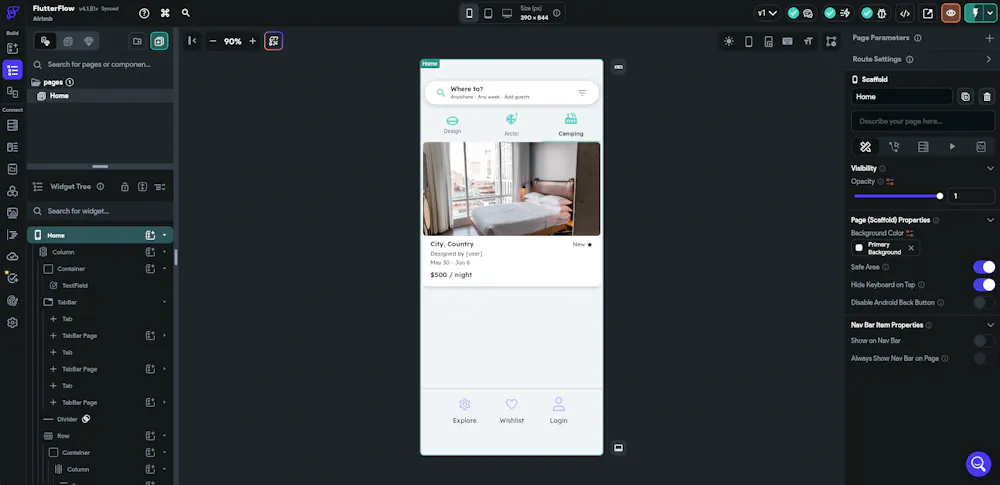The height and width of the screenshot is (485, 1000).
Task: Switch to Actions tab in properties panel
Action: point(894,147)
